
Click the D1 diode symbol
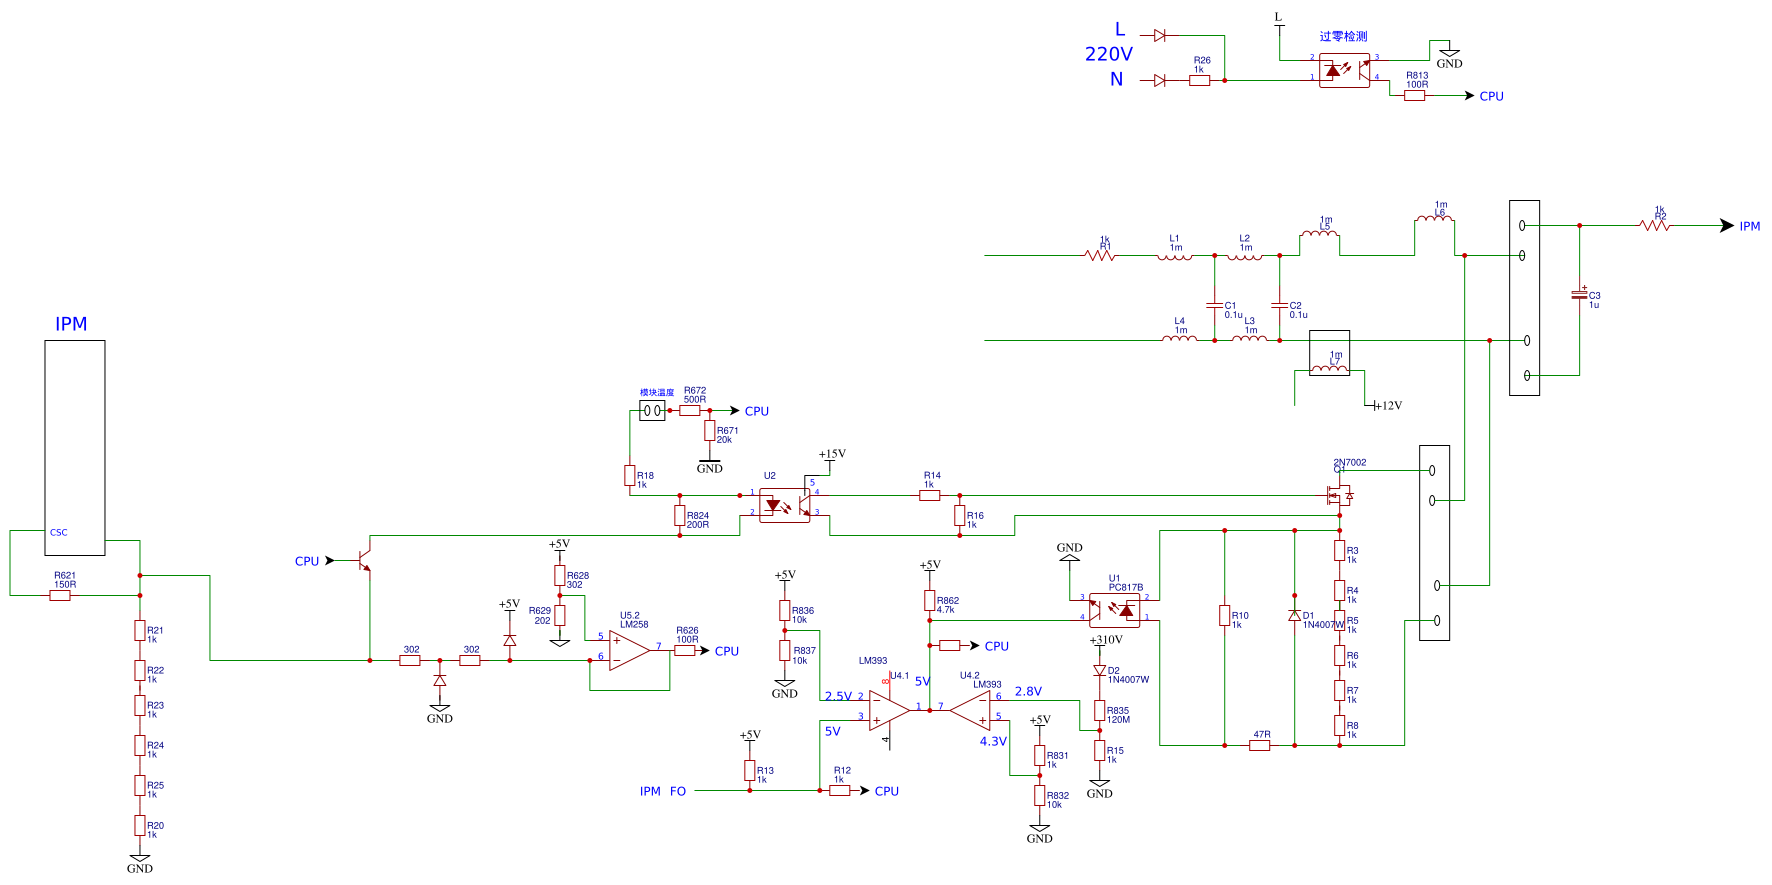click(1294, 616)
